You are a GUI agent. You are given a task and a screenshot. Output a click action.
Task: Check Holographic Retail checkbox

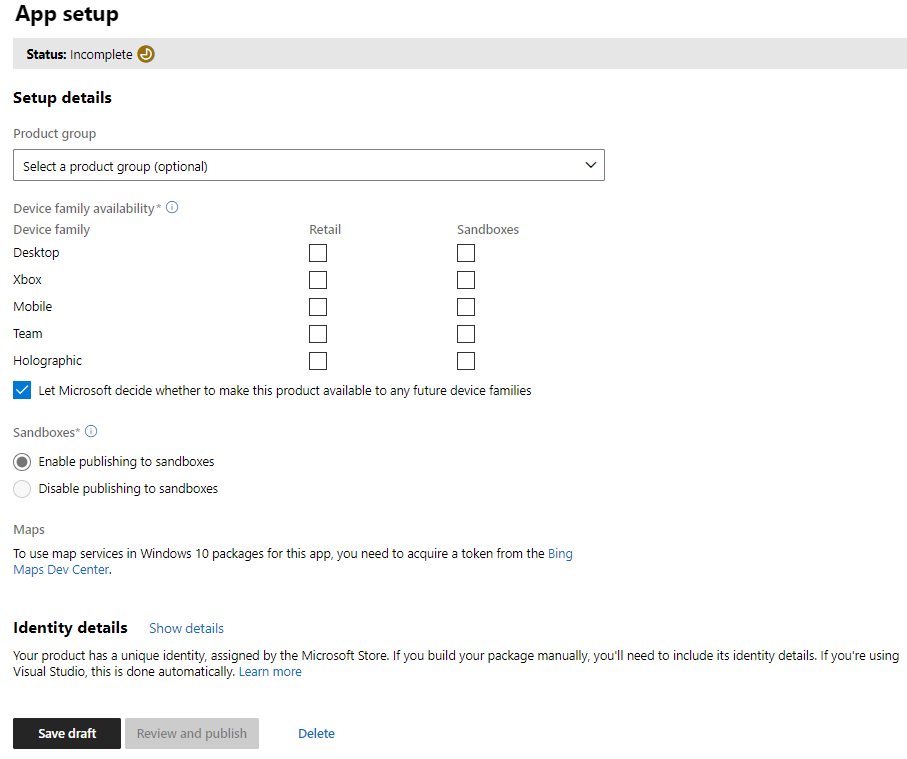(318, 361)
